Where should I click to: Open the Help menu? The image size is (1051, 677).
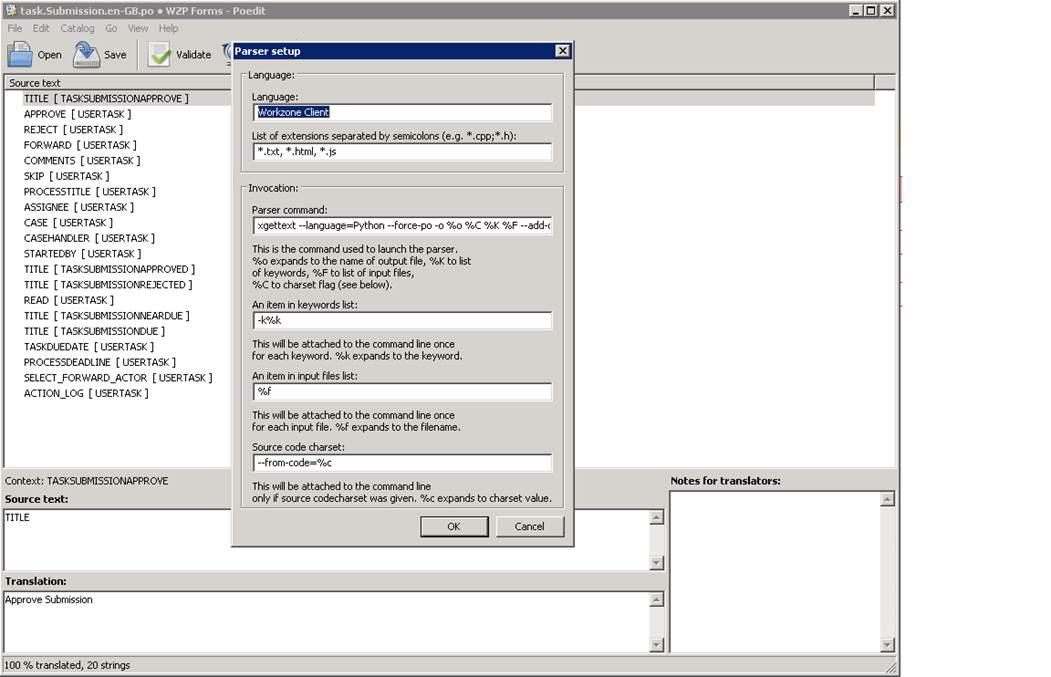pos(168,28)
